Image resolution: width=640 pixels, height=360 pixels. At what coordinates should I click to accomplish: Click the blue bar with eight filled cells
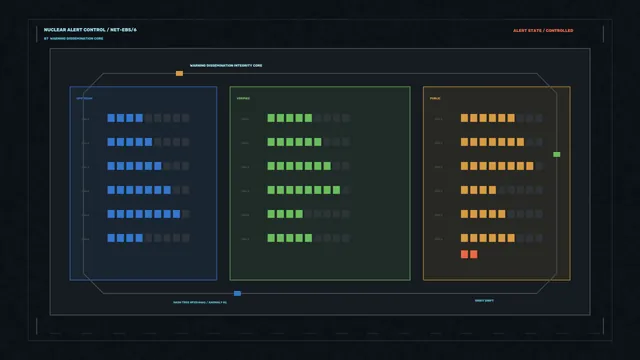pos(148,214)
